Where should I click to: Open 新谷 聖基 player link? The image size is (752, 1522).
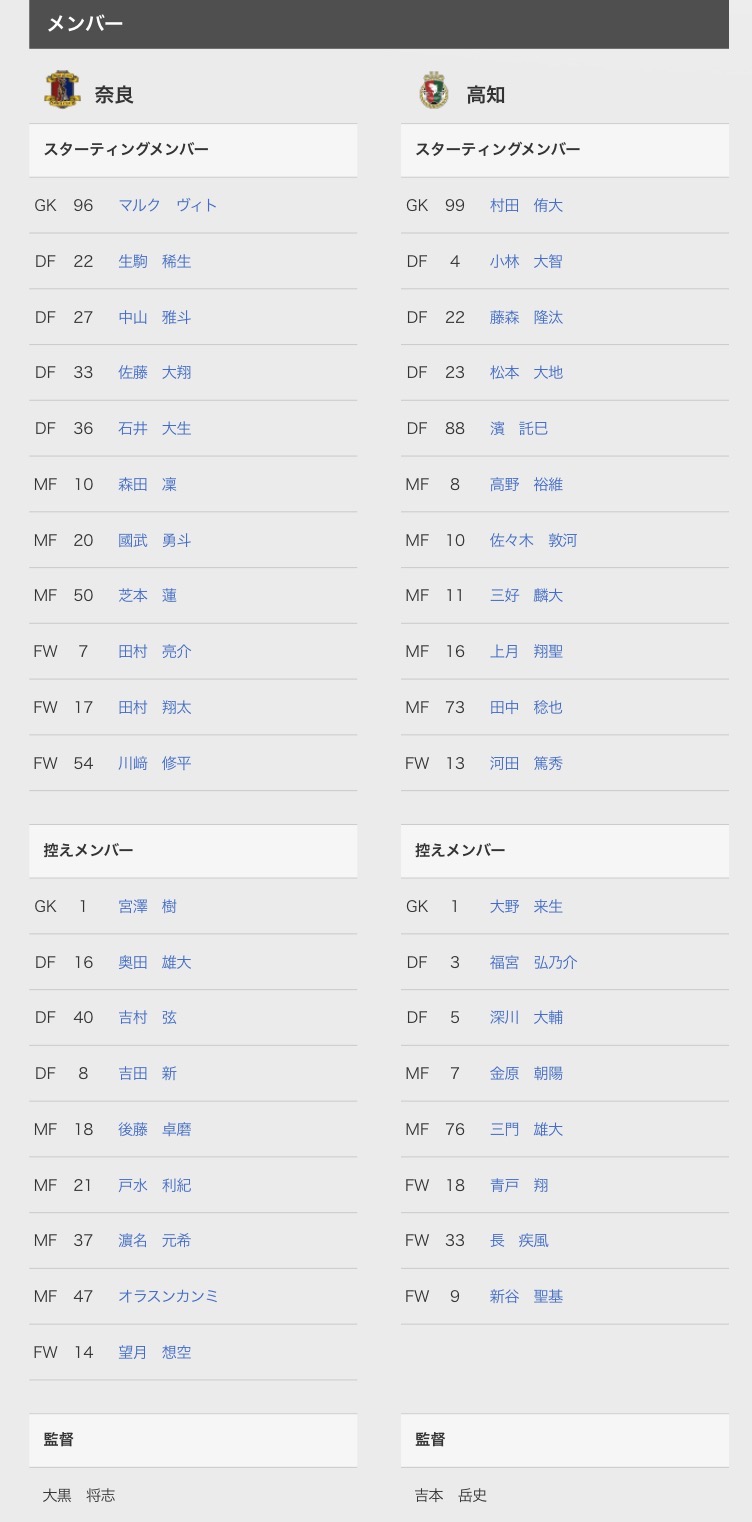526,1296
